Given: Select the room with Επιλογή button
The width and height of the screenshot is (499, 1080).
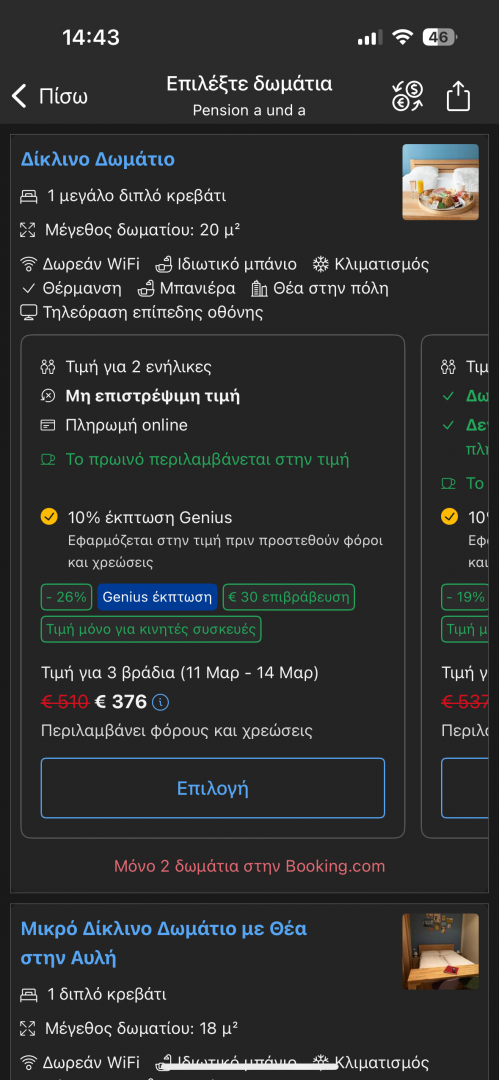Looking at the screenshot, I should [213, 788].
